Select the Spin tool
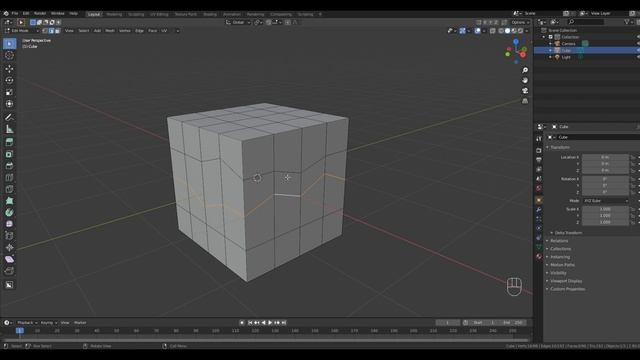 pos(9,212)
